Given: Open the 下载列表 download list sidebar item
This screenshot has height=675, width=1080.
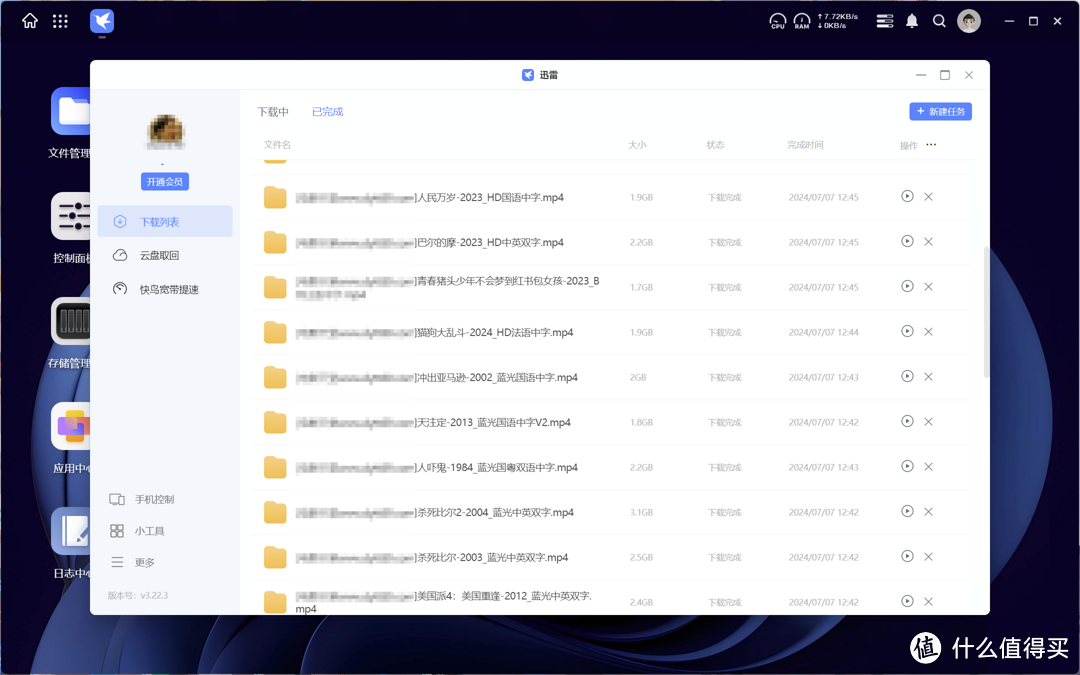Looking at the screenshot, I should (164, 222).
